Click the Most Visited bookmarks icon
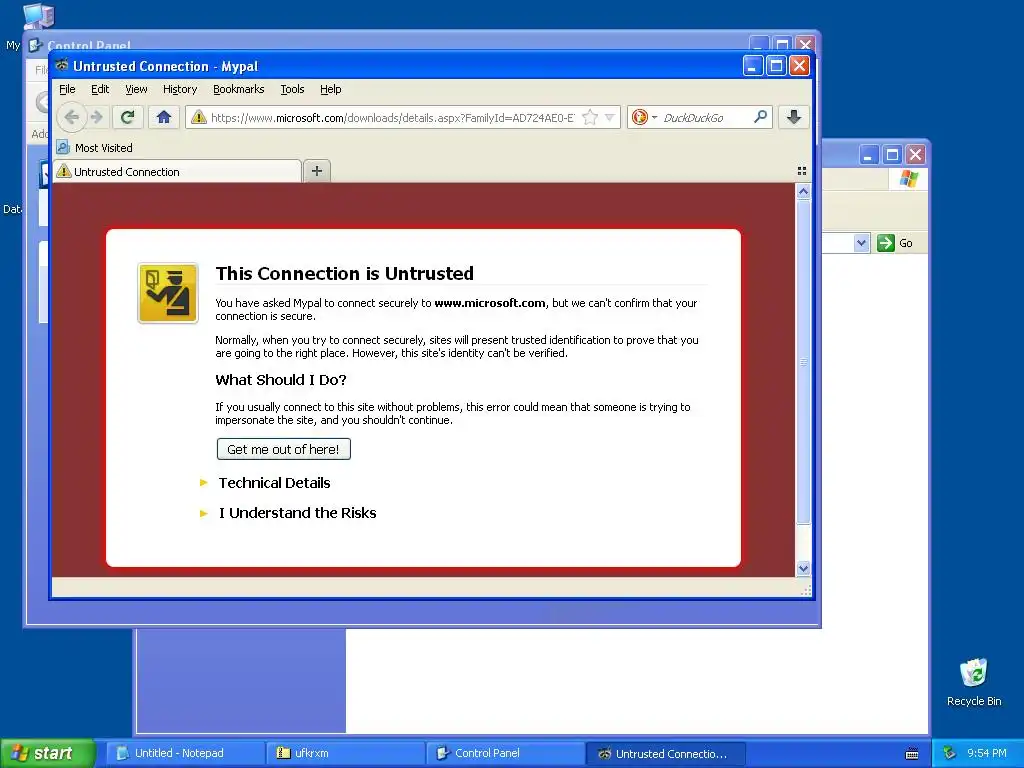This screenshot has width=1024, height=768. pyautogui.click(x=63, y=148)
